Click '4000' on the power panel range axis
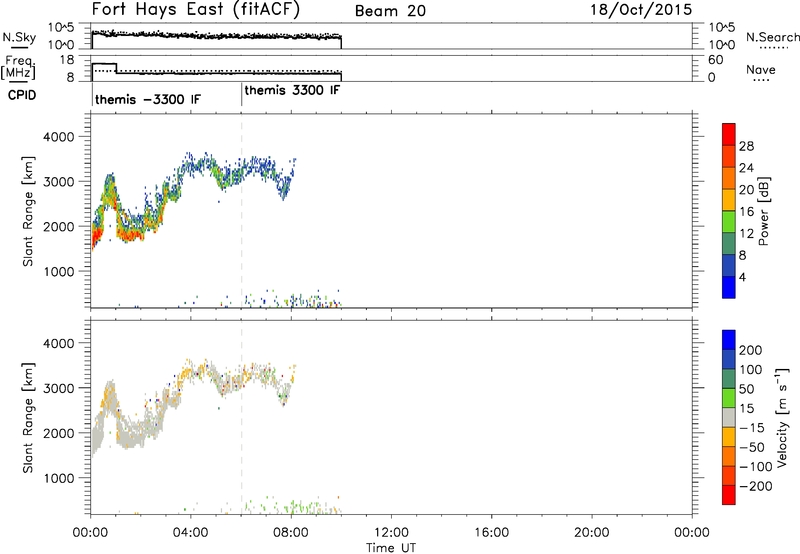Viewport: 800px width, 554px height. tap(58, 137)
